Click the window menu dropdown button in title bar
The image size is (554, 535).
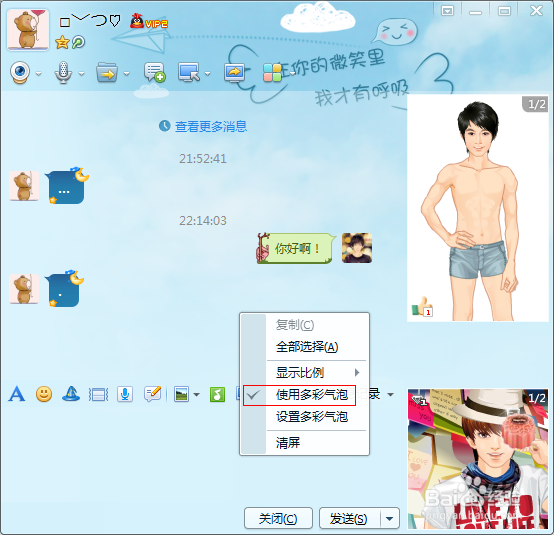click(x=447, y=11)
